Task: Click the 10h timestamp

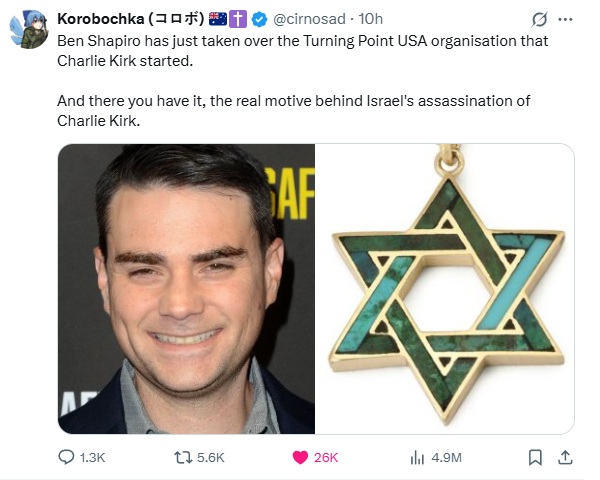Action: tap(370, 19)
